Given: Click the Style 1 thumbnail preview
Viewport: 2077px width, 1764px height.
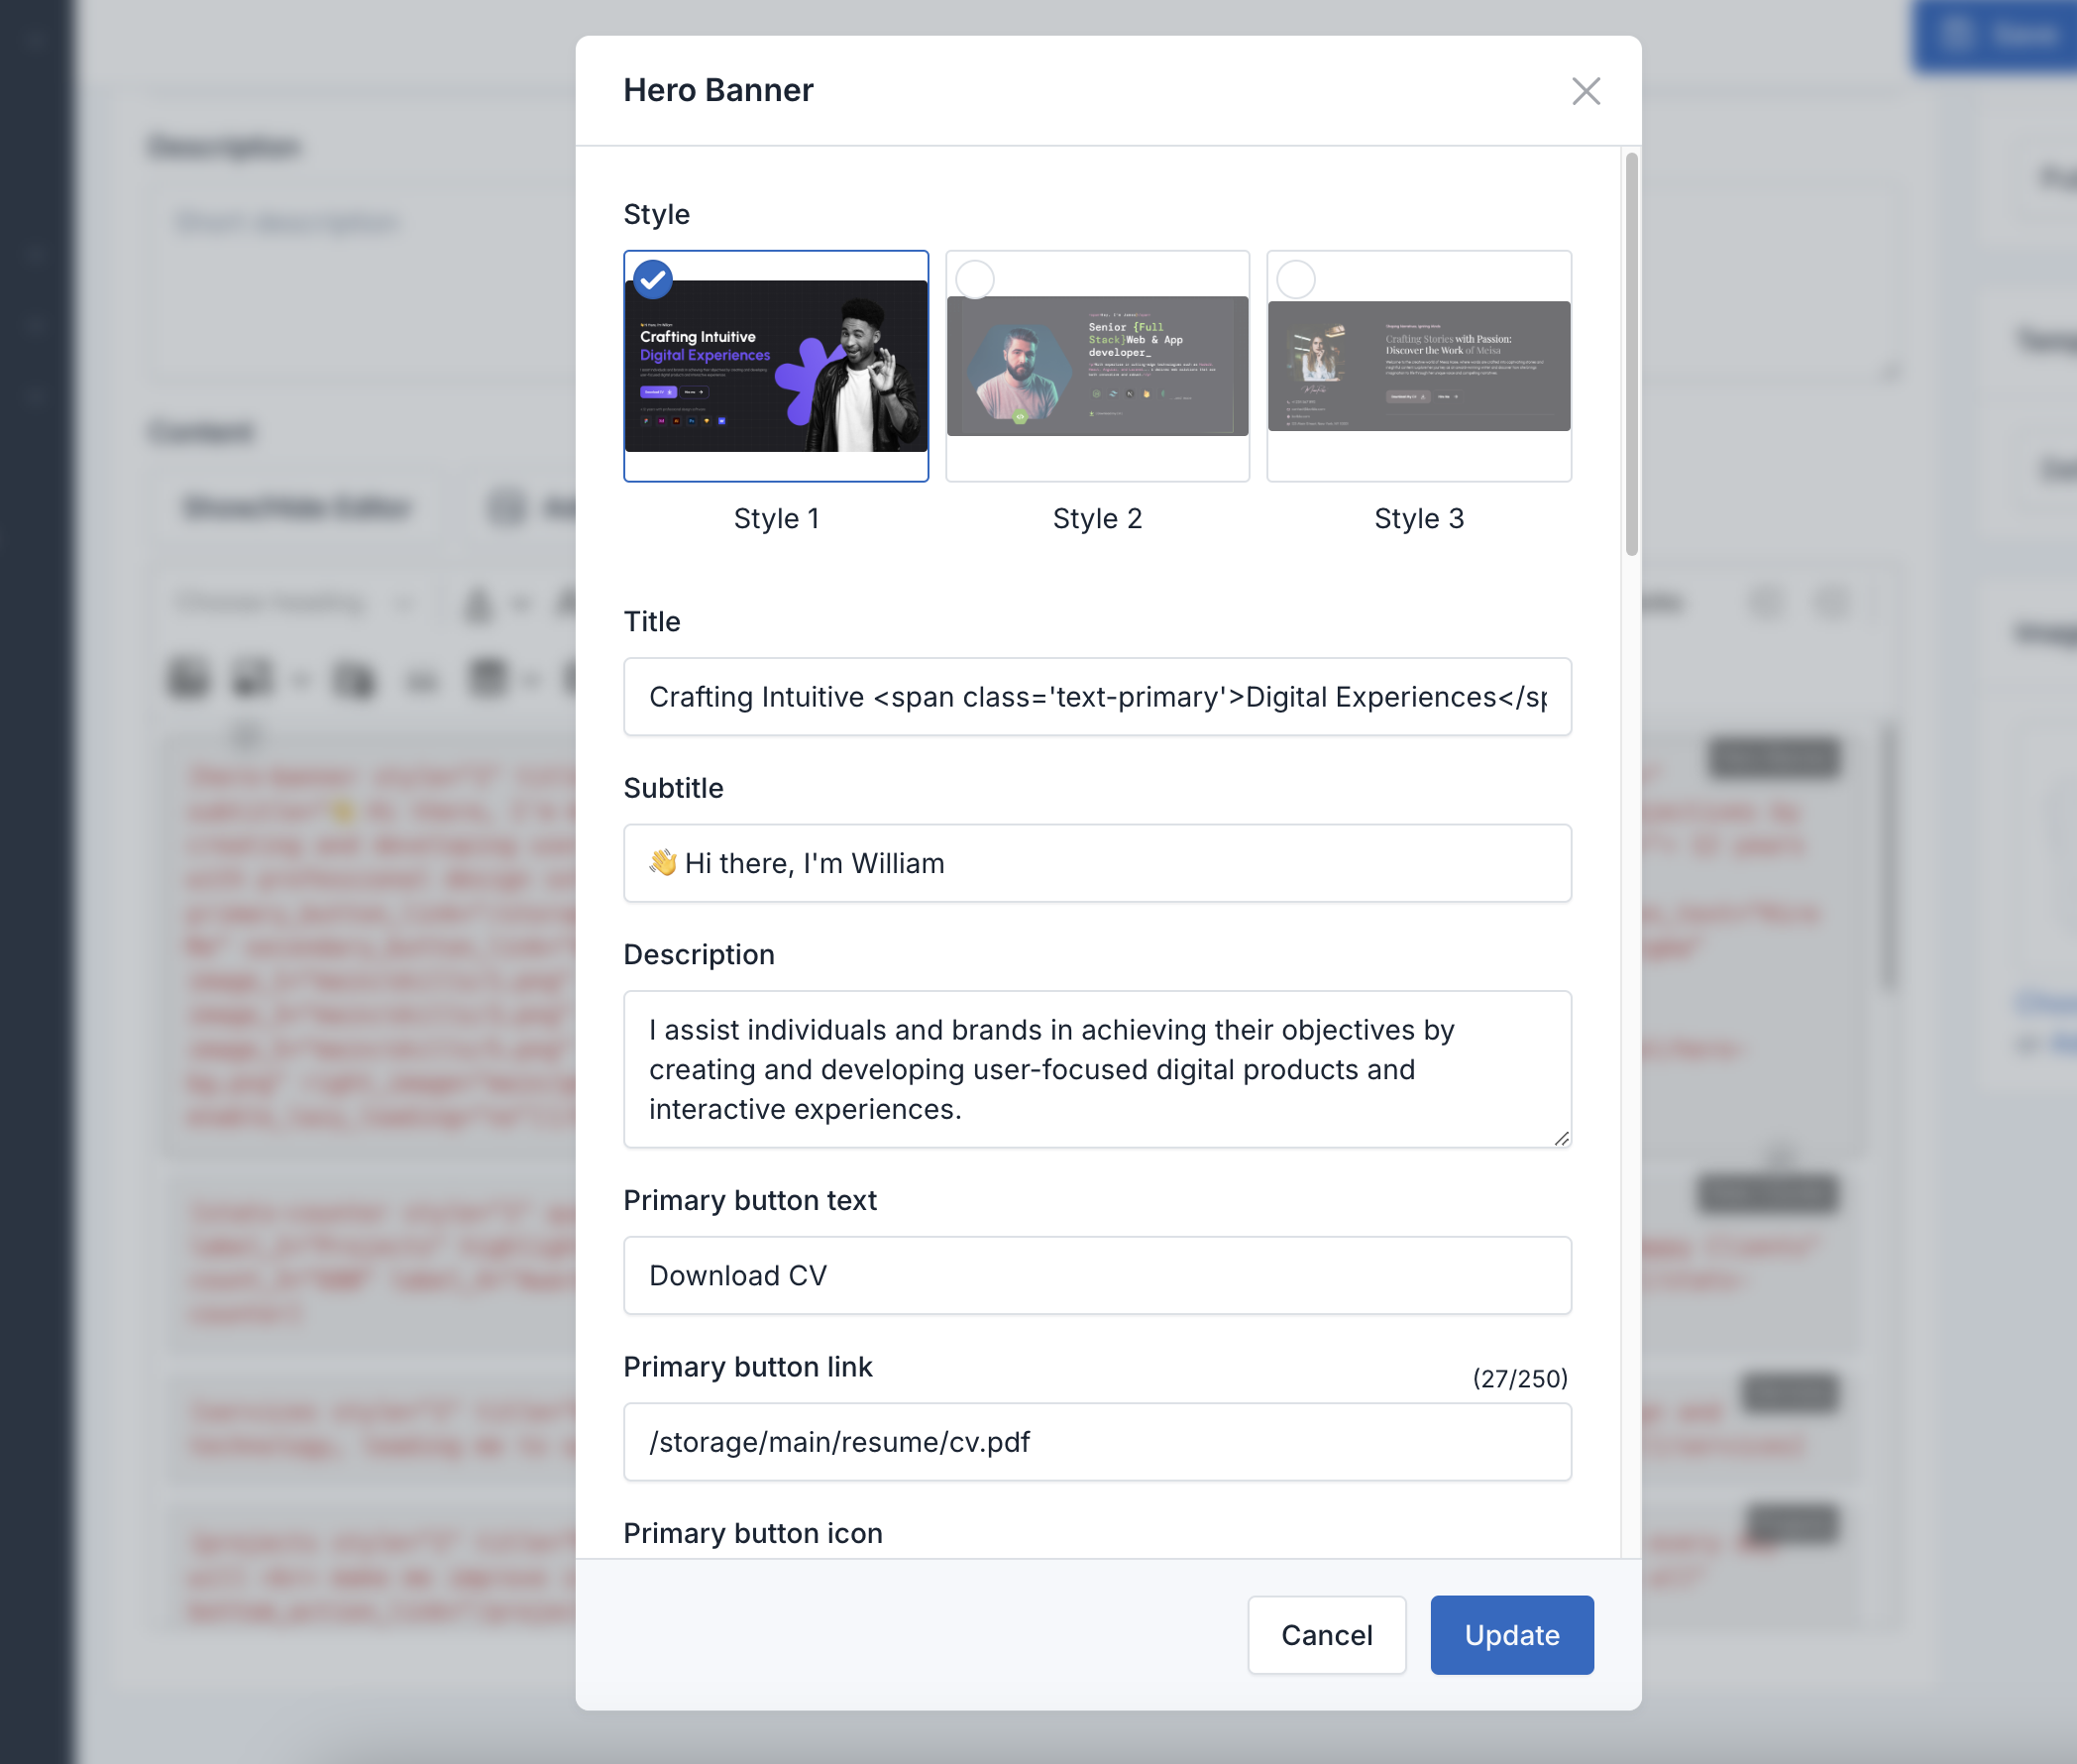Looking at the screenshot, I should 775,366.
